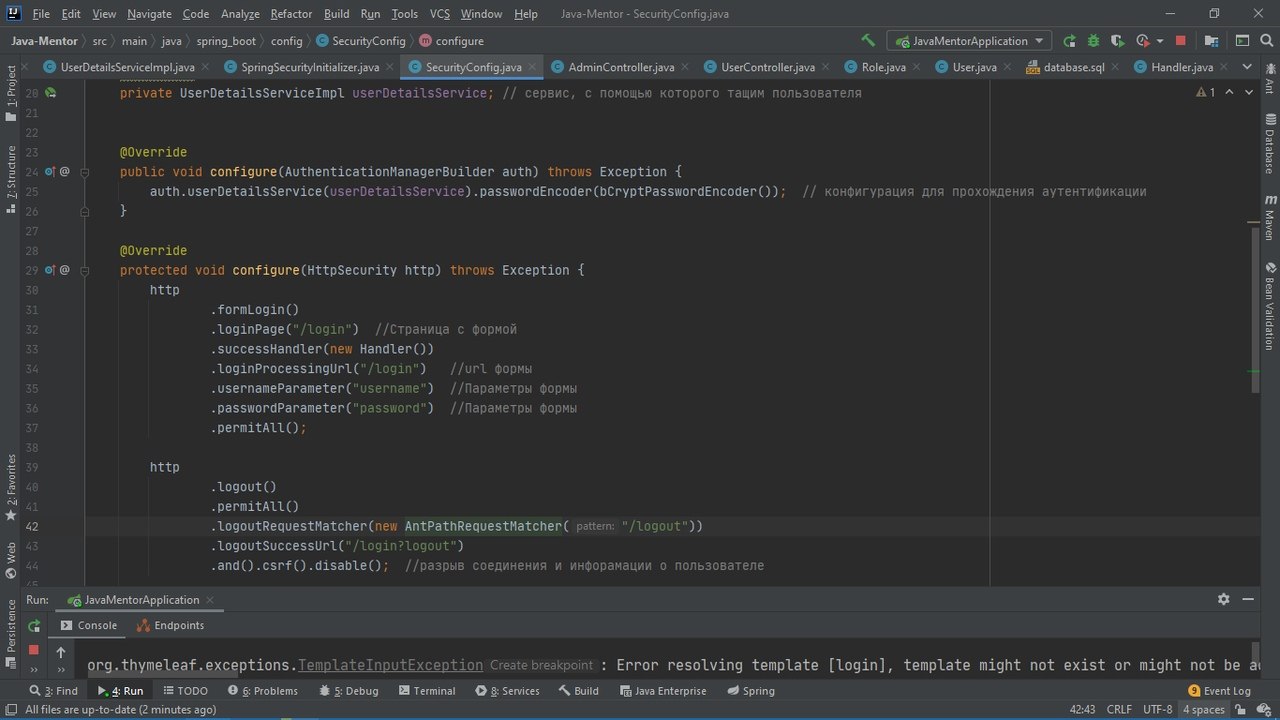Click the spring_boot breadcrumb

[x=226, y=41]
